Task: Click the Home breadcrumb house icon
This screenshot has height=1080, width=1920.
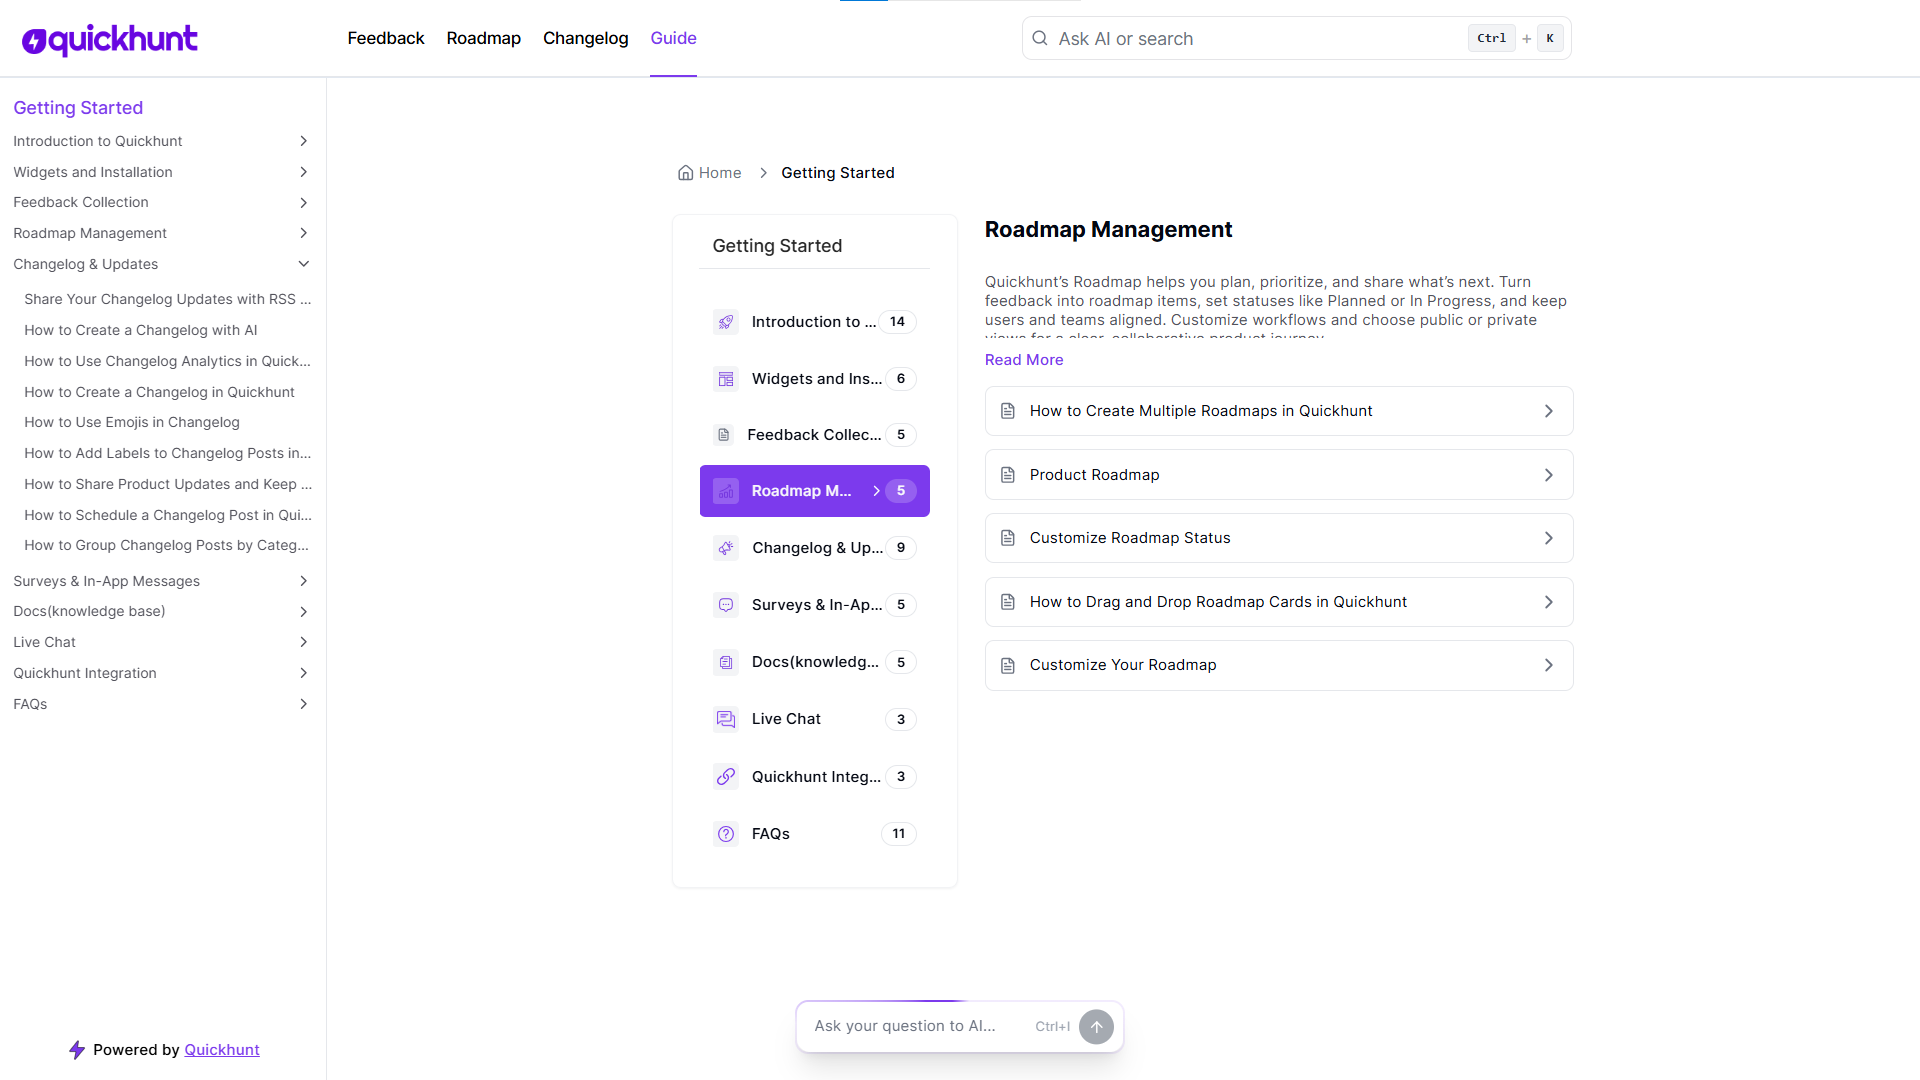Action: 686,173
